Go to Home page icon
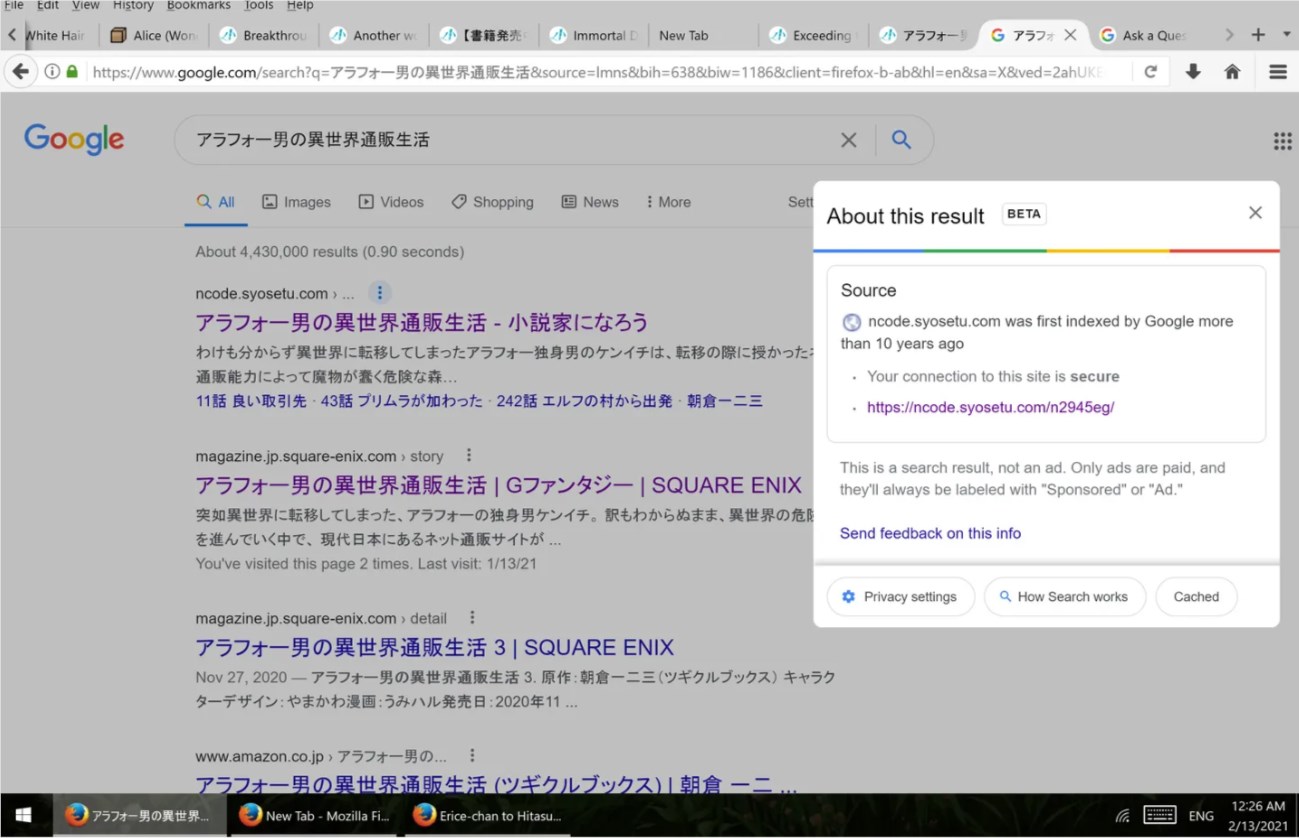This screenshot has width=1299, height=838. tap(1232, 72)
